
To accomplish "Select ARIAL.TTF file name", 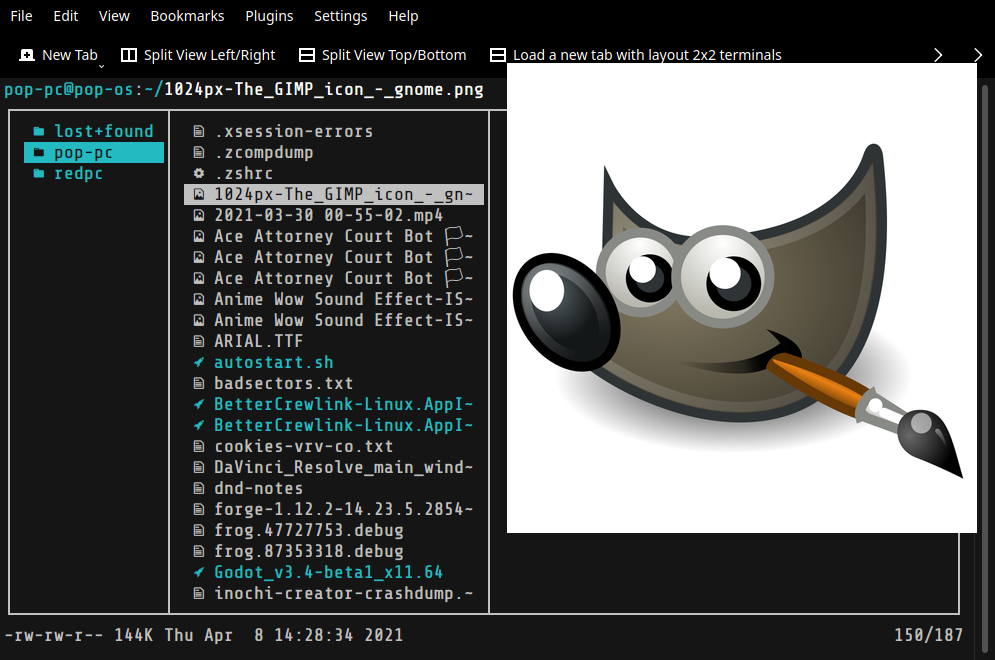I will click(259, 341).
